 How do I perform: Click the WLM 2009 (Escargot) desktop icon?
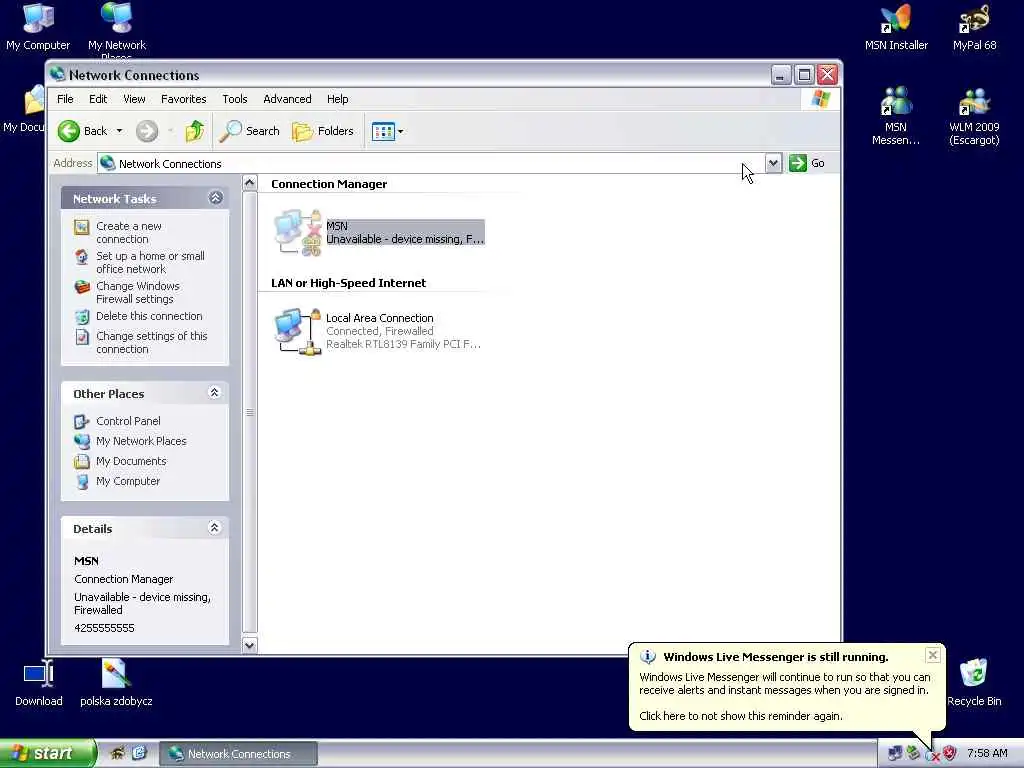pyautogui.click(x=974, y=116)
